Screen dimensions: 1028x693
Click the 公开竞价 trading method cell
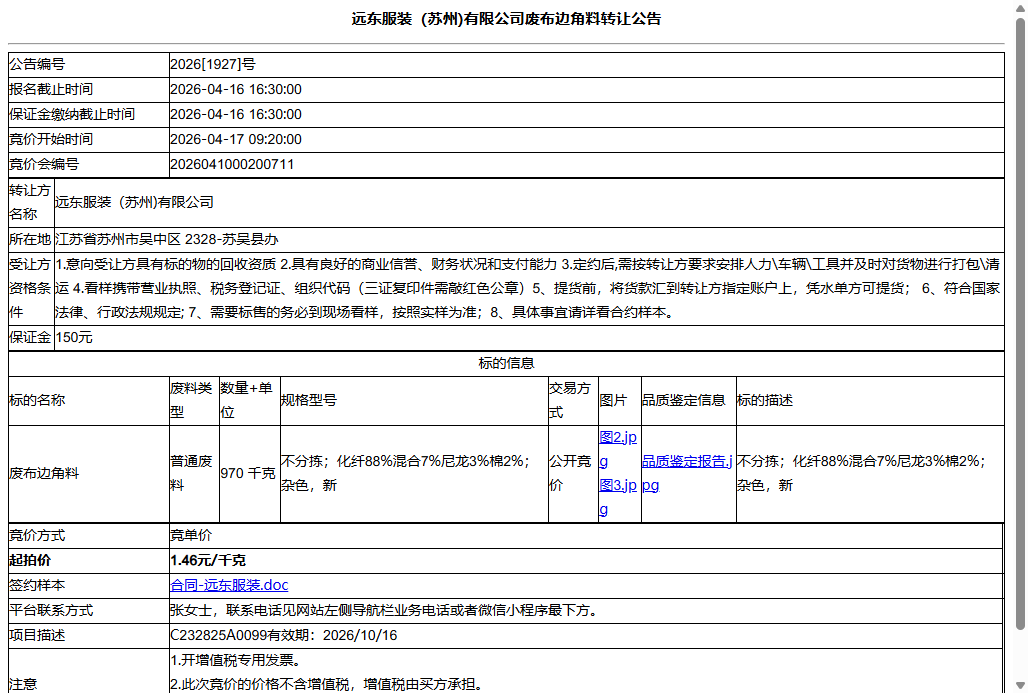point(572,473)
